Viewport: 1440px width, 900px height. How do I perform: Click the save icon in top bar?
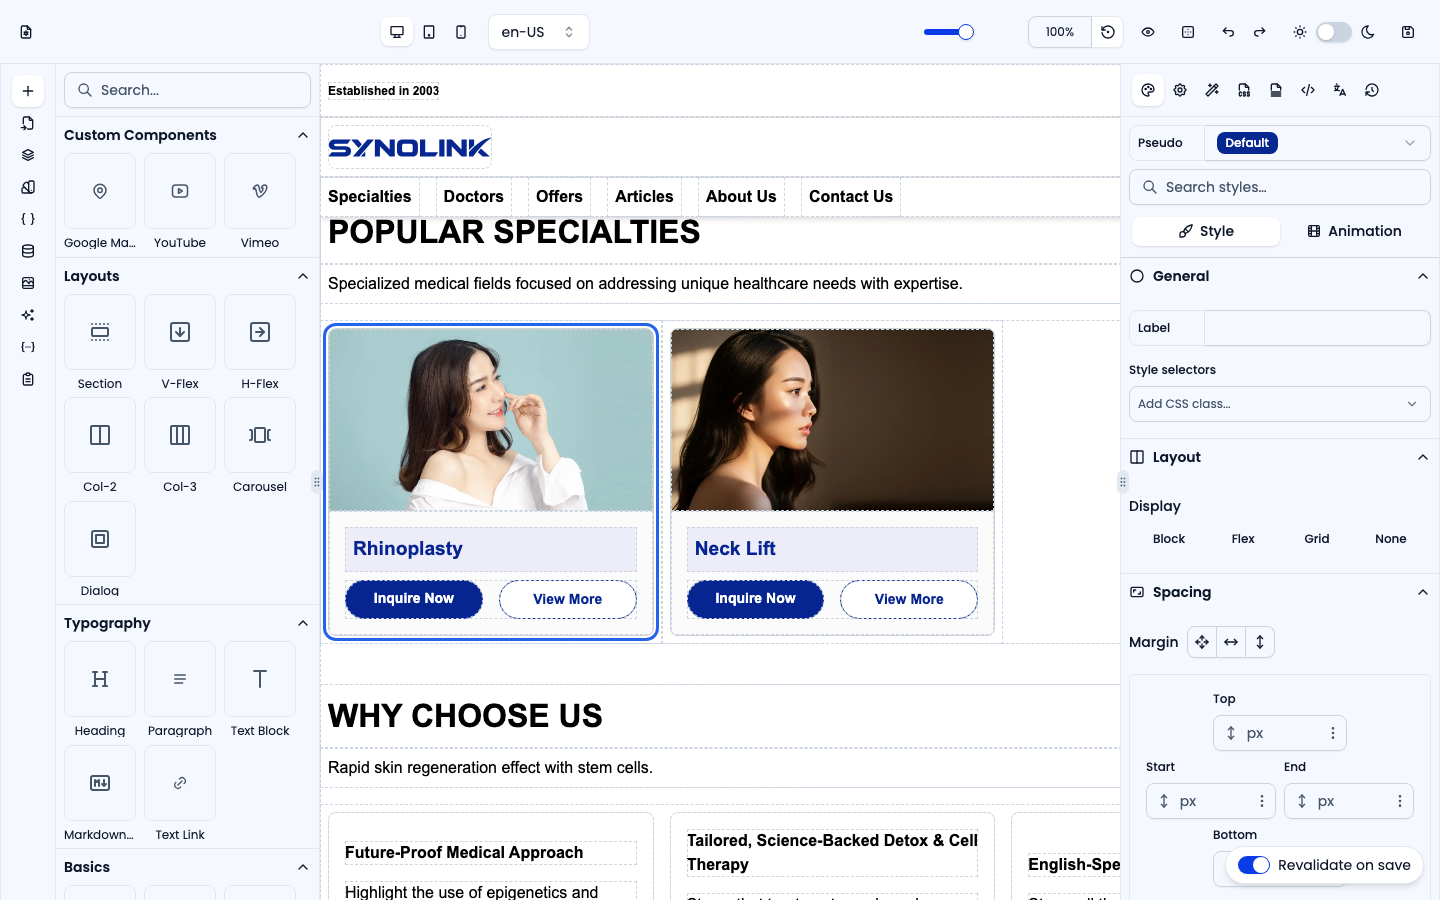tap(1408, 32)
